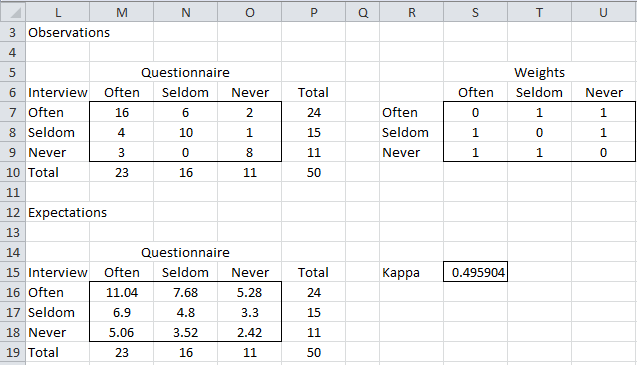The height and width of the screenshot is (365, 637).
Task: Select expected value cell 11.04
Action: 121,292
